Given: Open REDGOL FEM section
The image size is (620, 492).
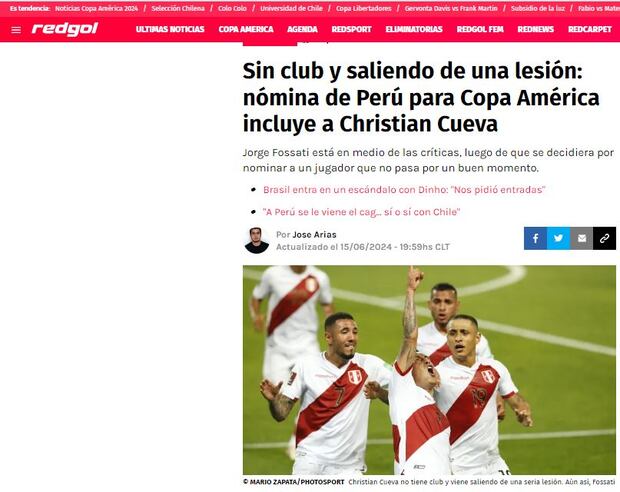Looking at the screenshot, I should pyautogui.click(x=480, y=29).
